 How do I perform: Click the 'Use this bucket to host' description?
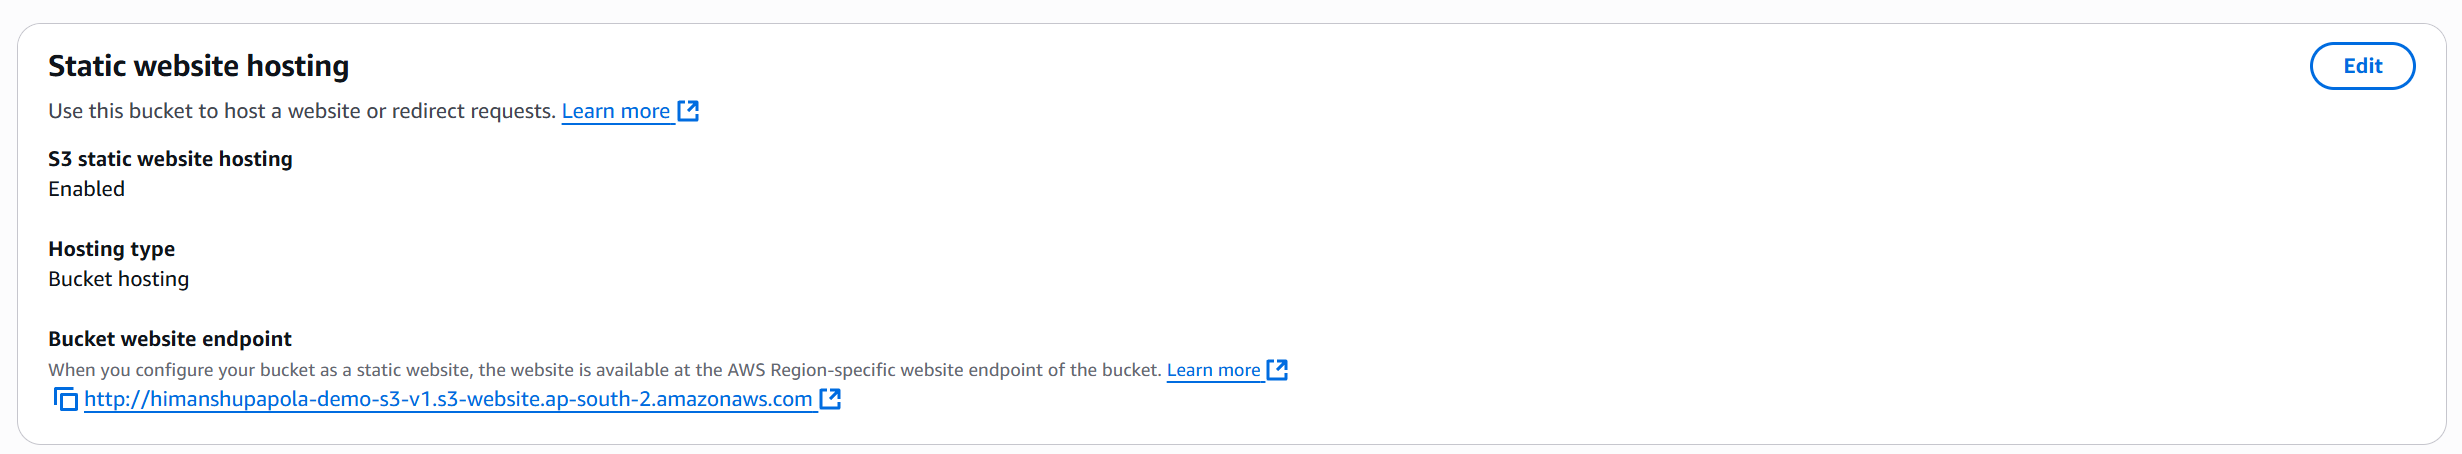[x=301, y=111]
